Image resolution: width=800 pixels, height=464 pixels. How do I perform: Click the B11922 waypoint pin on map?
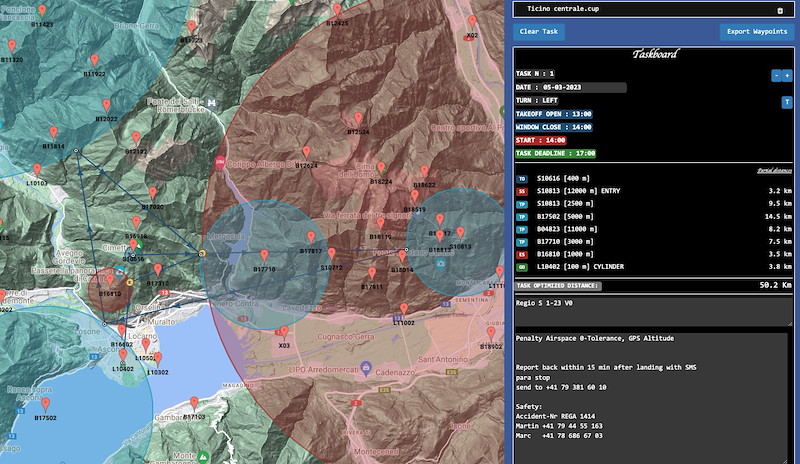click(94, 61)
